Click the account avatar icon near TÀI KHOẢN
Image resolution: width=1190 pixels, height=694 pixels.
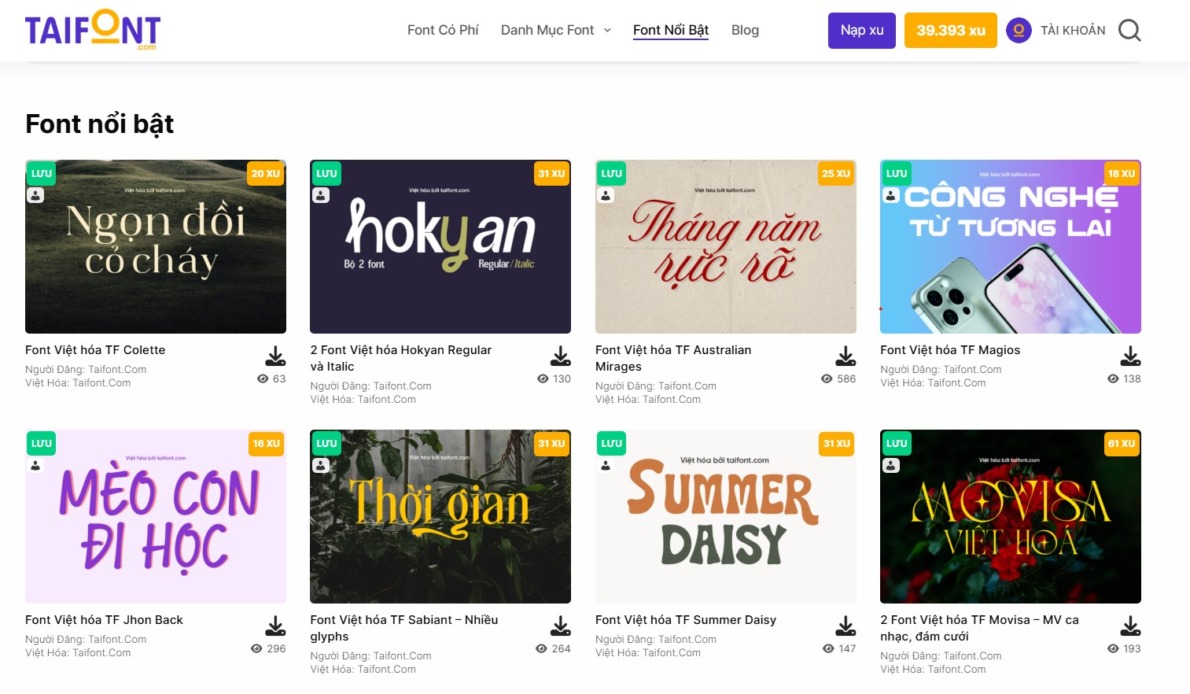[x=1018, y=30]
